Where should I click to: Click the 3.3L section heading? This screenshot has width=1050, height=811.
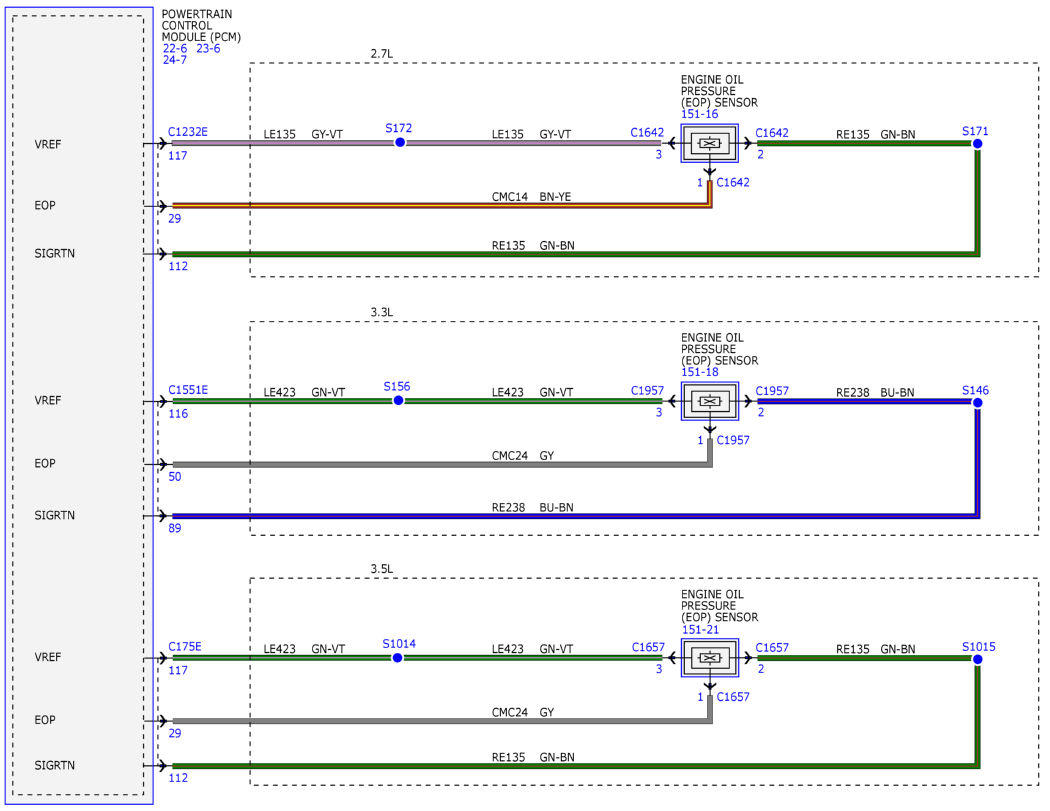[382, 312]
